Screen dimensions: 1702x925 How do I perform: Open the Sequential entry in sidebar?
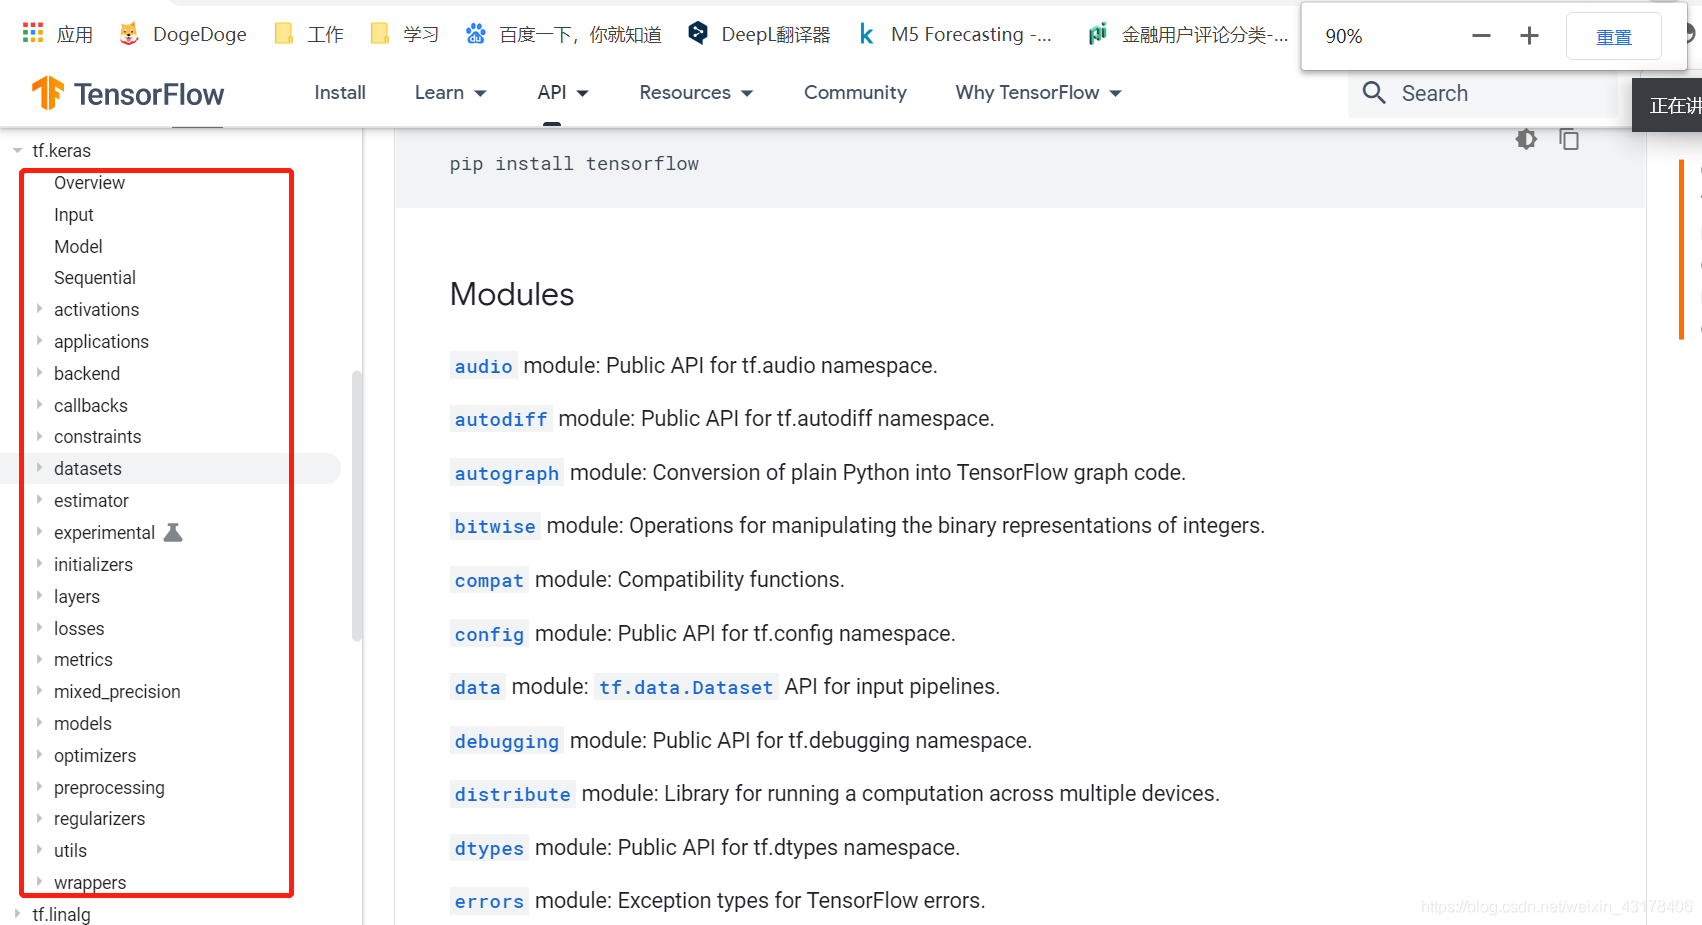pos(94,278)
